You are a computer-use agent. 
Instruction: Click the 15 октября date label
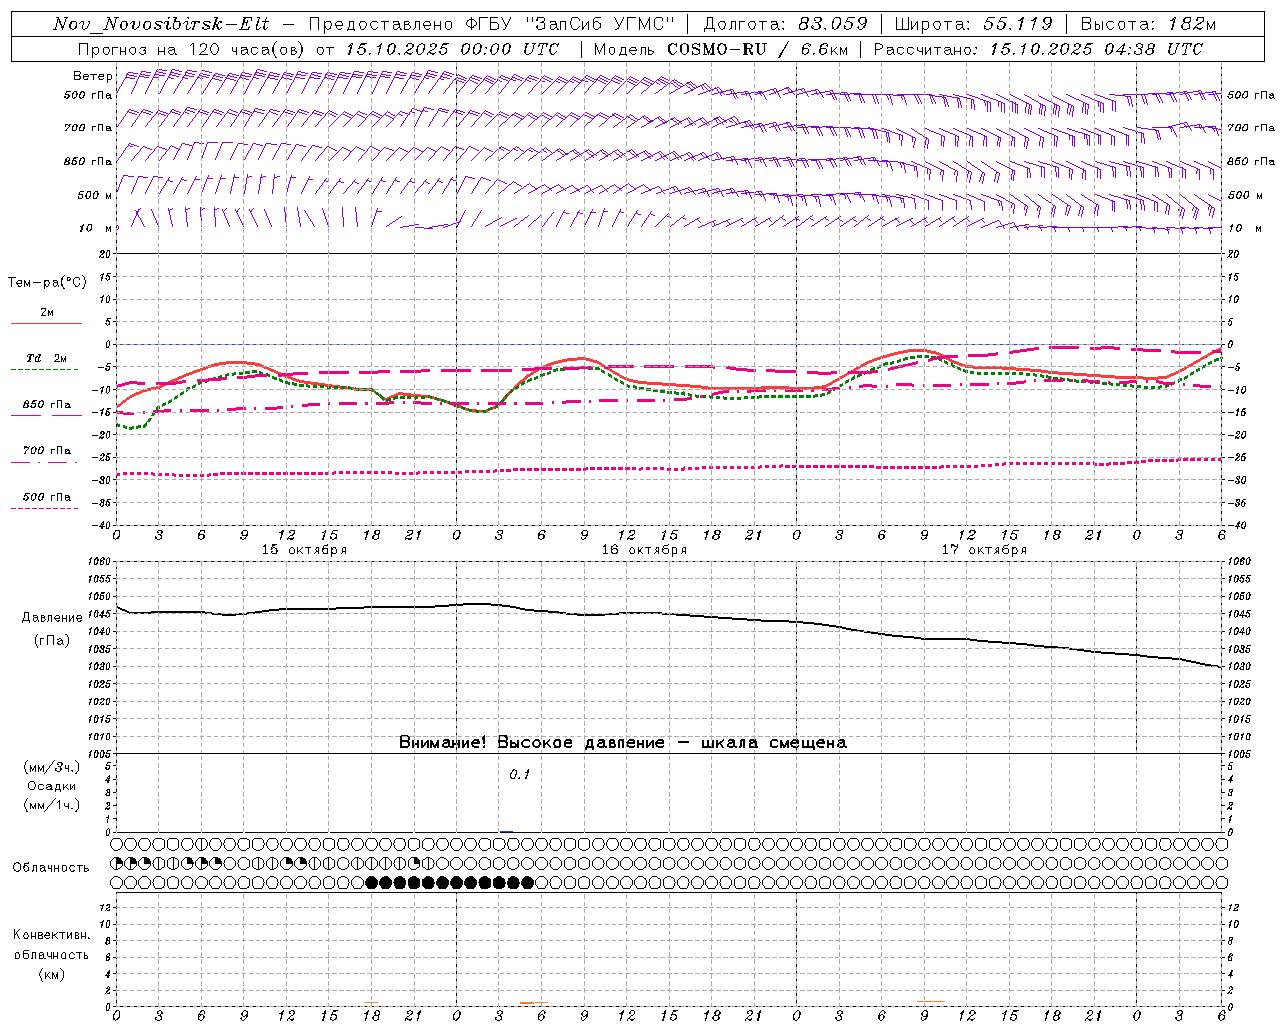[x=304, y=550]
